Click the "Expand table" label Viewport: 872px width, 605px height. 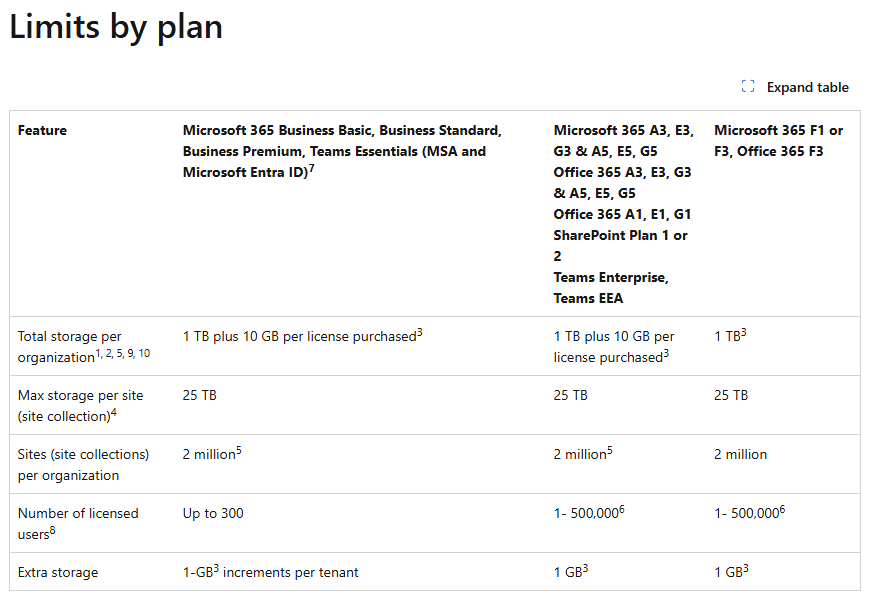pos(807,87)
